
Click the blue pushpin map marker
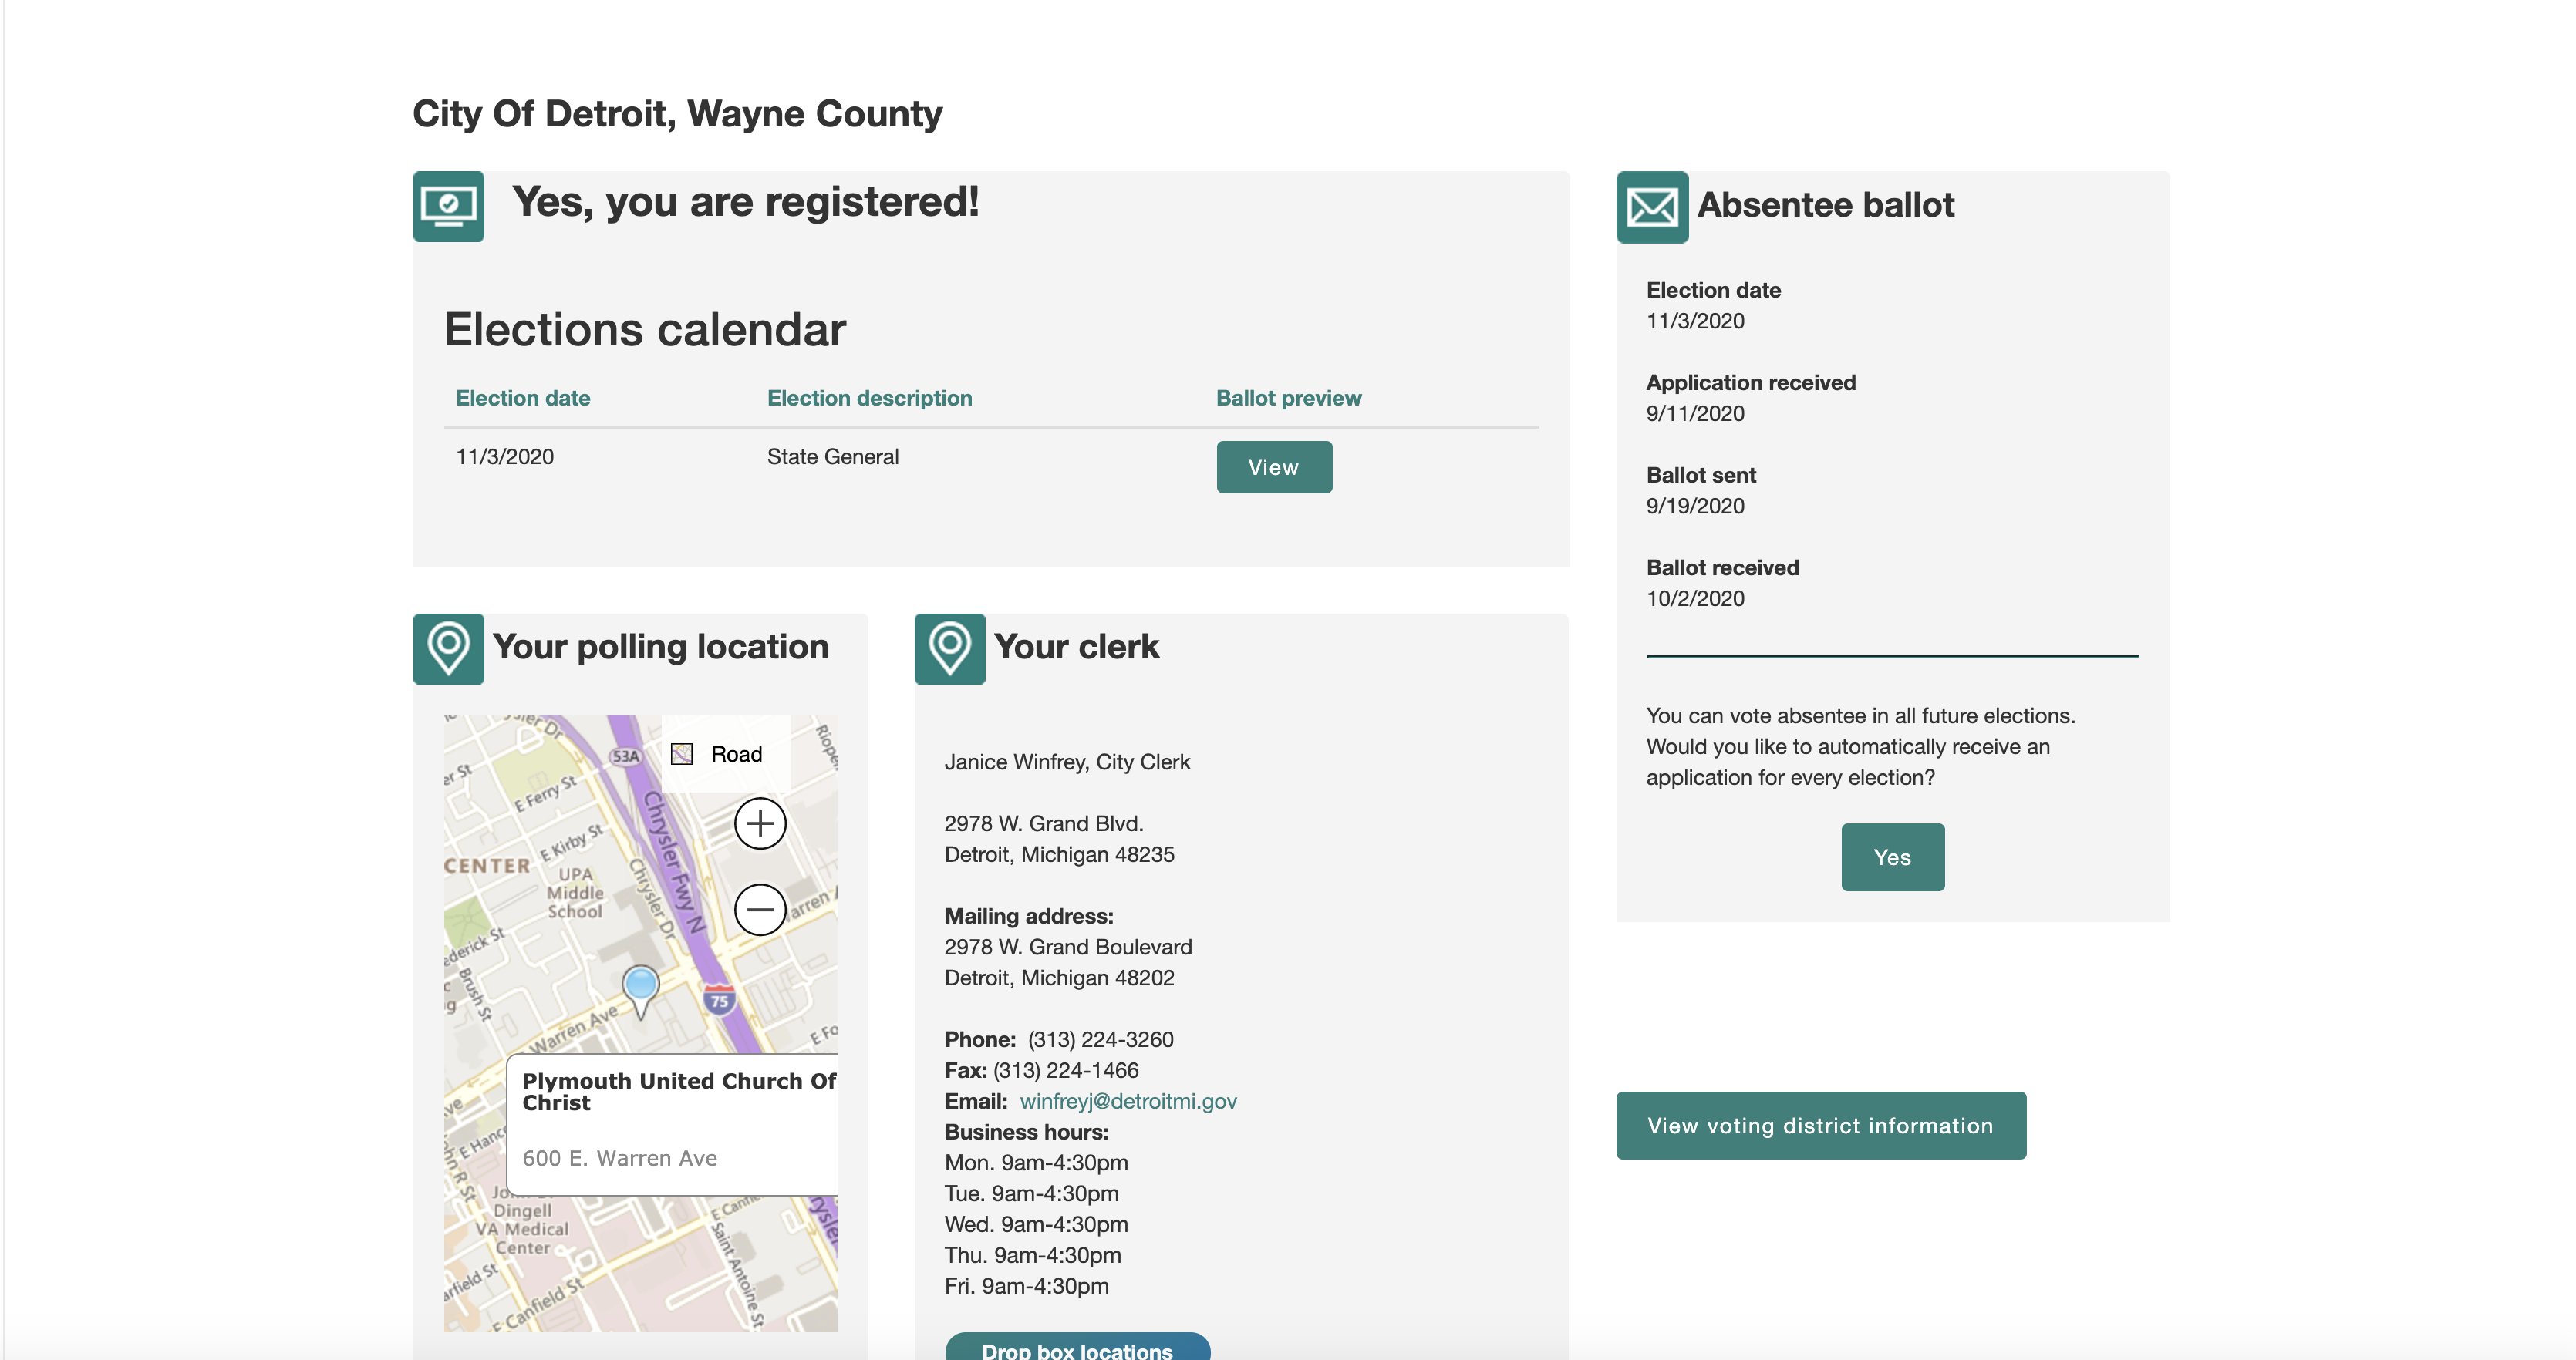click(640, 986)
